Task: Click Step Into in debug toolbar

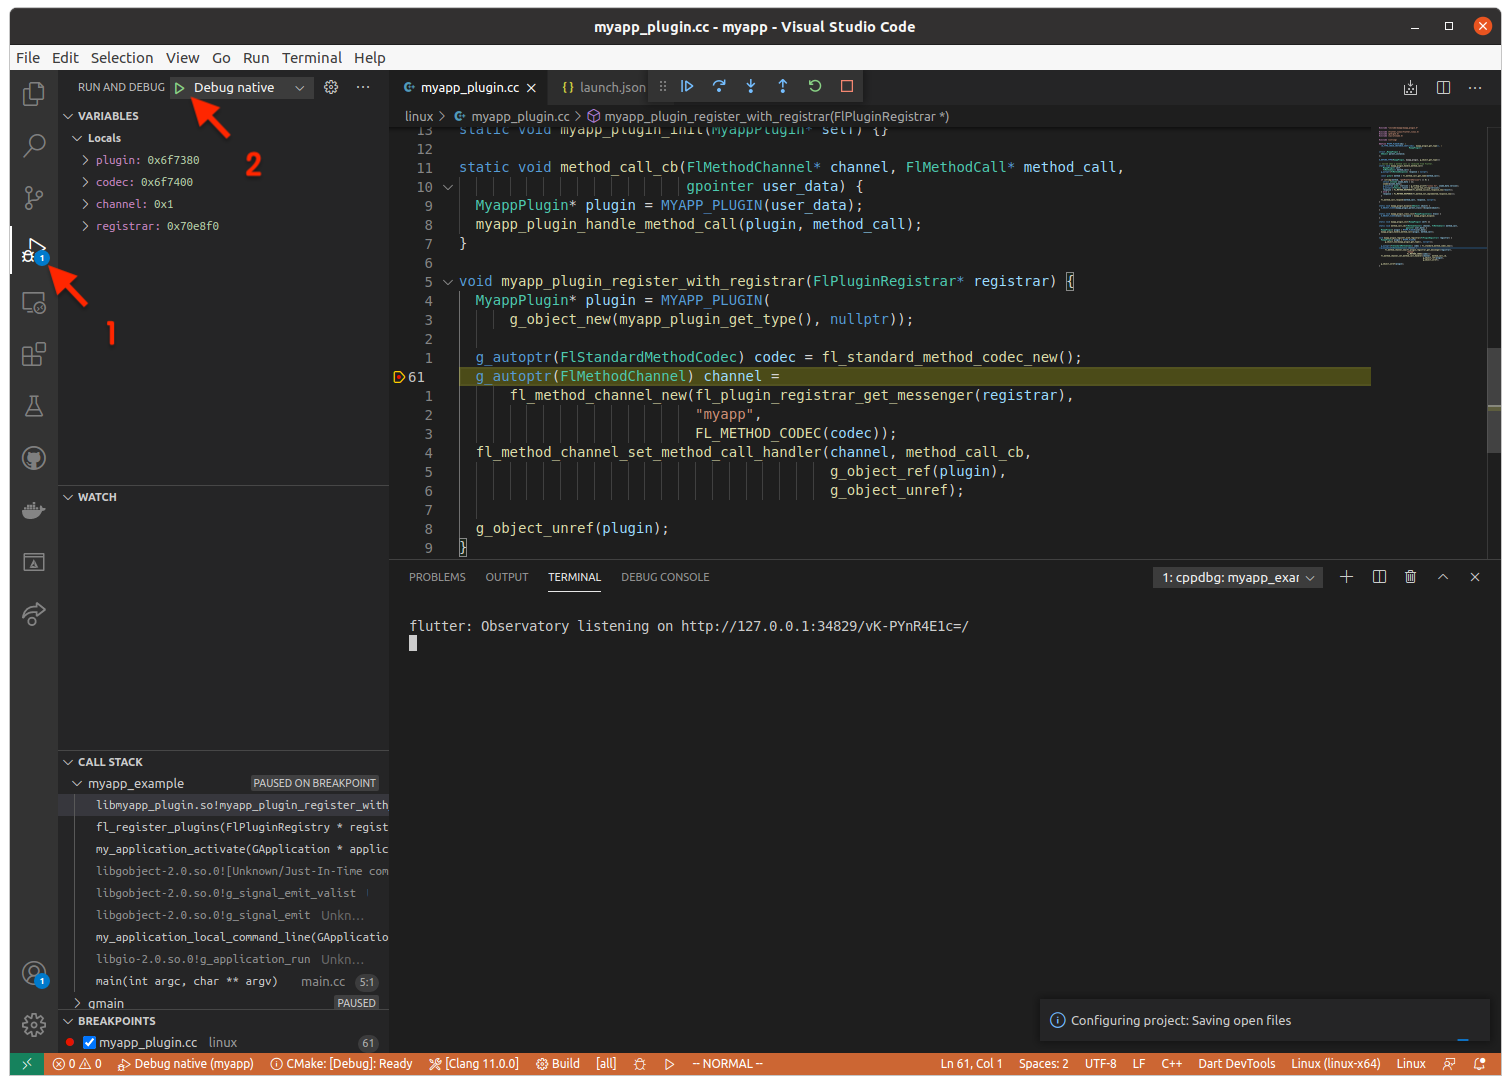Action: (751, 87)
